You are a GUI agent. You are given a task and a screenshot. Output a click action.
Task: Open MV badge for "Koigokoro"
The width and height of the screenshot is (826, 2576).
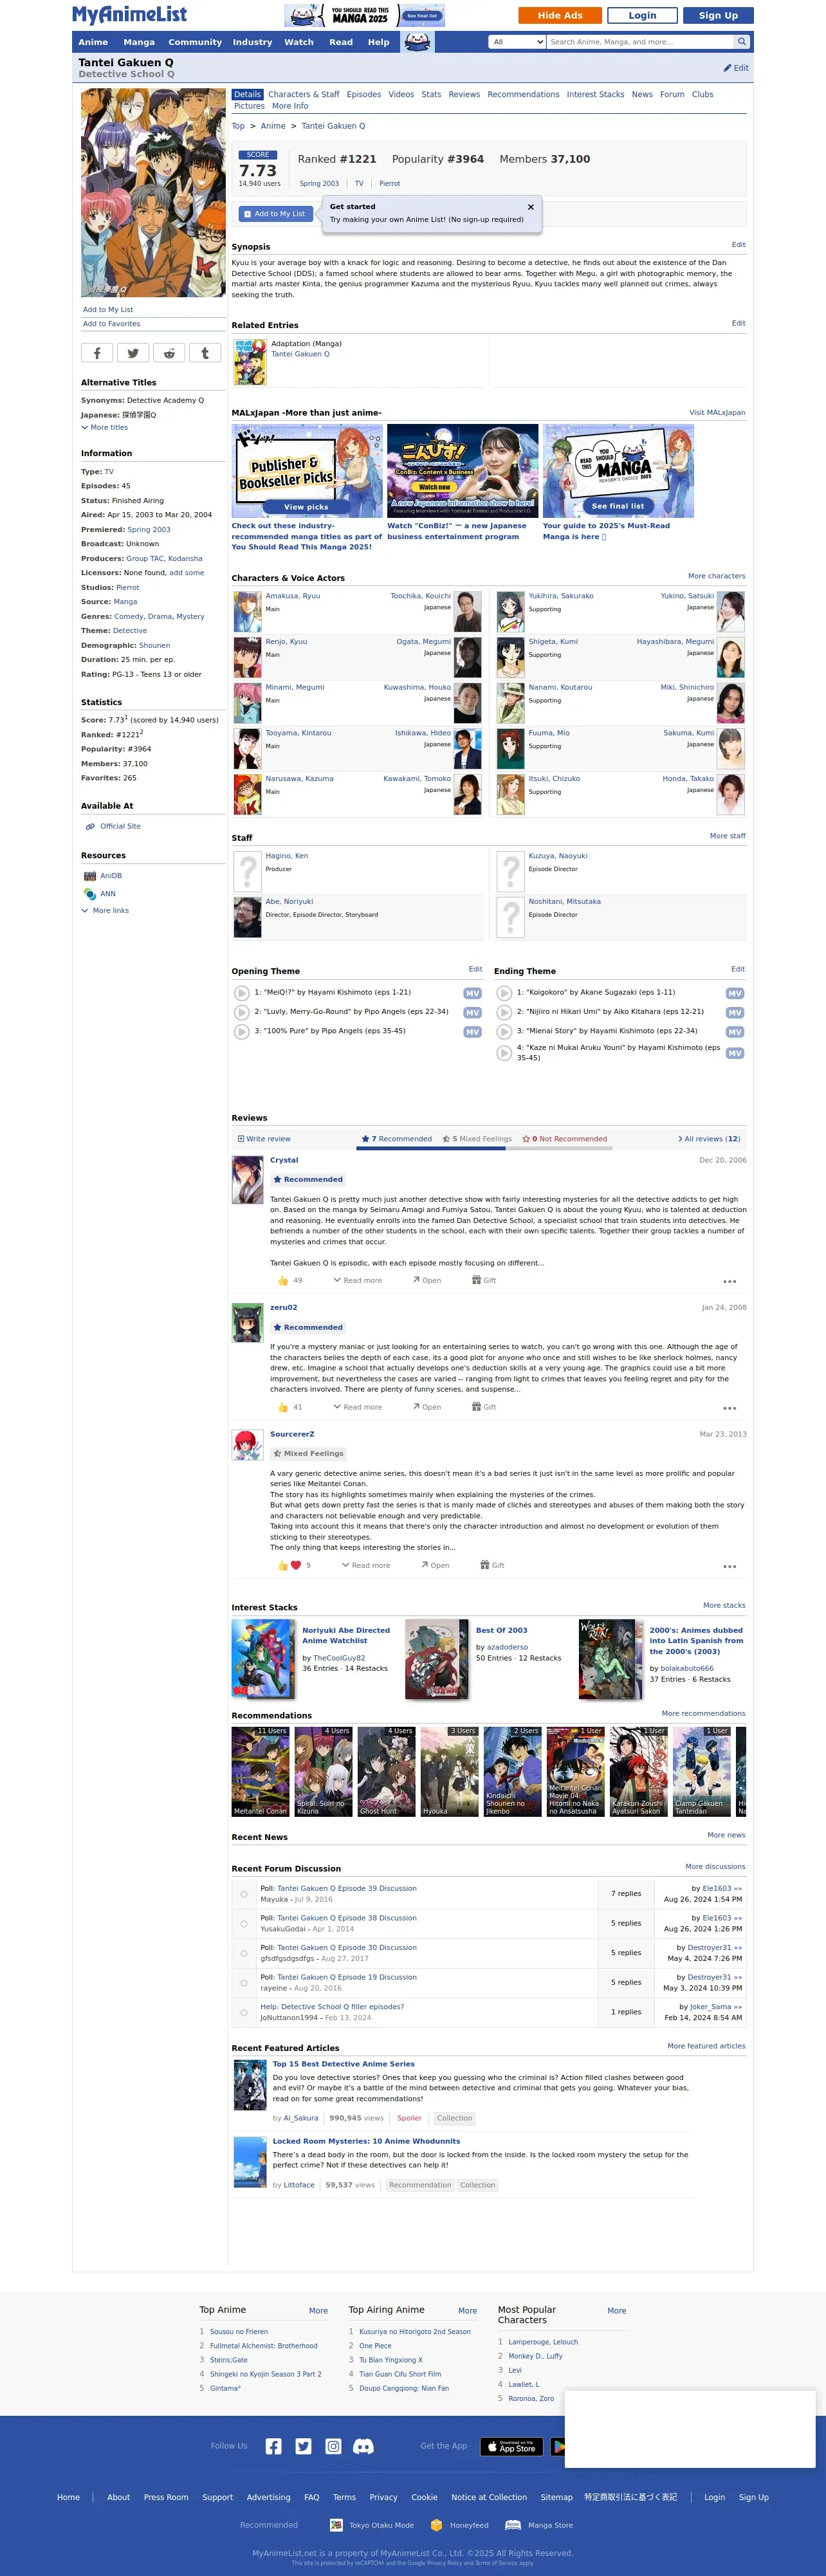pyautogui.click(x=735, y=993)
